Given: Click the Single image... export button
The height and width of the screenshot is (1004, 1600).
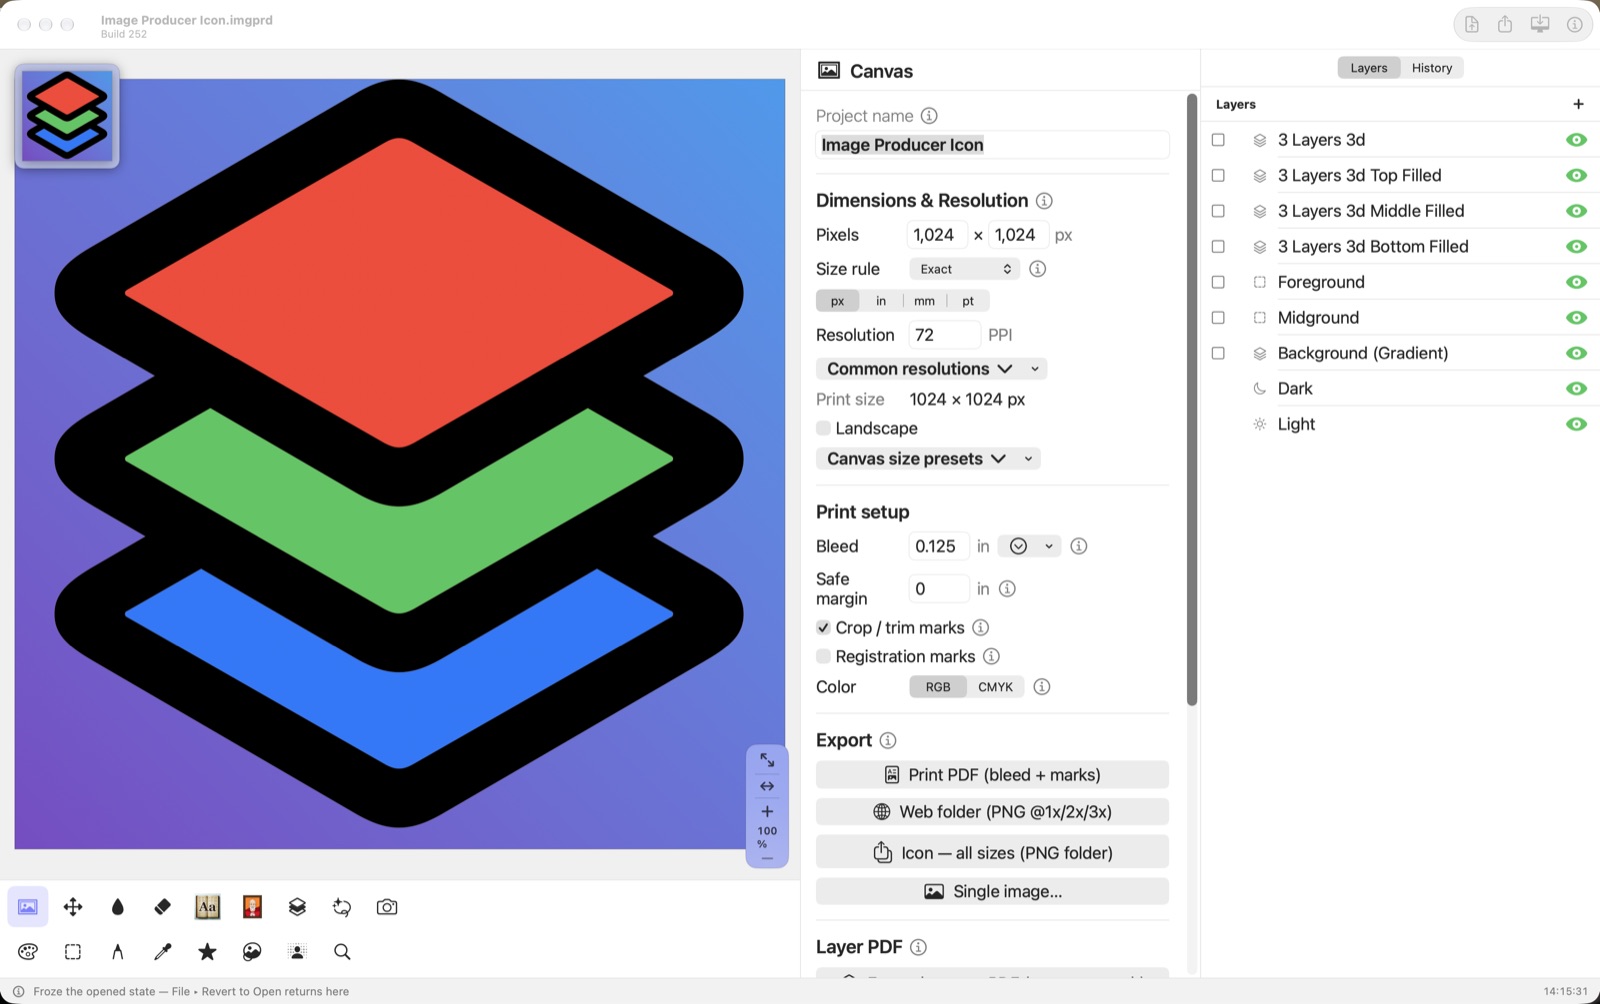Looking at the screenshot, I should (x=992, y=891).
